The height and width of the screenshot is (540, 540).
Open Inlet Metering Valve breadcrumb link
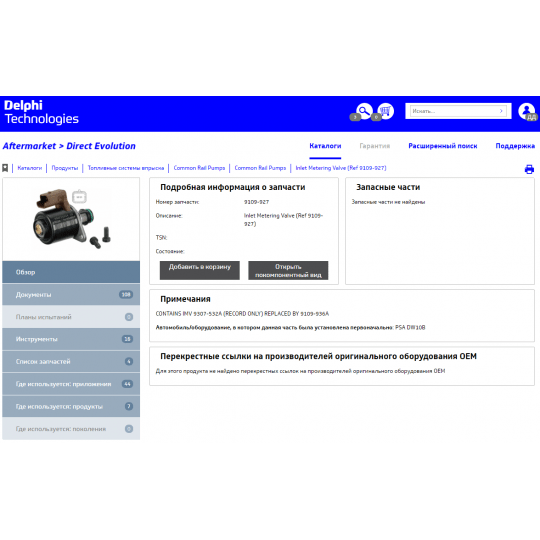click(x=341, y=168)
